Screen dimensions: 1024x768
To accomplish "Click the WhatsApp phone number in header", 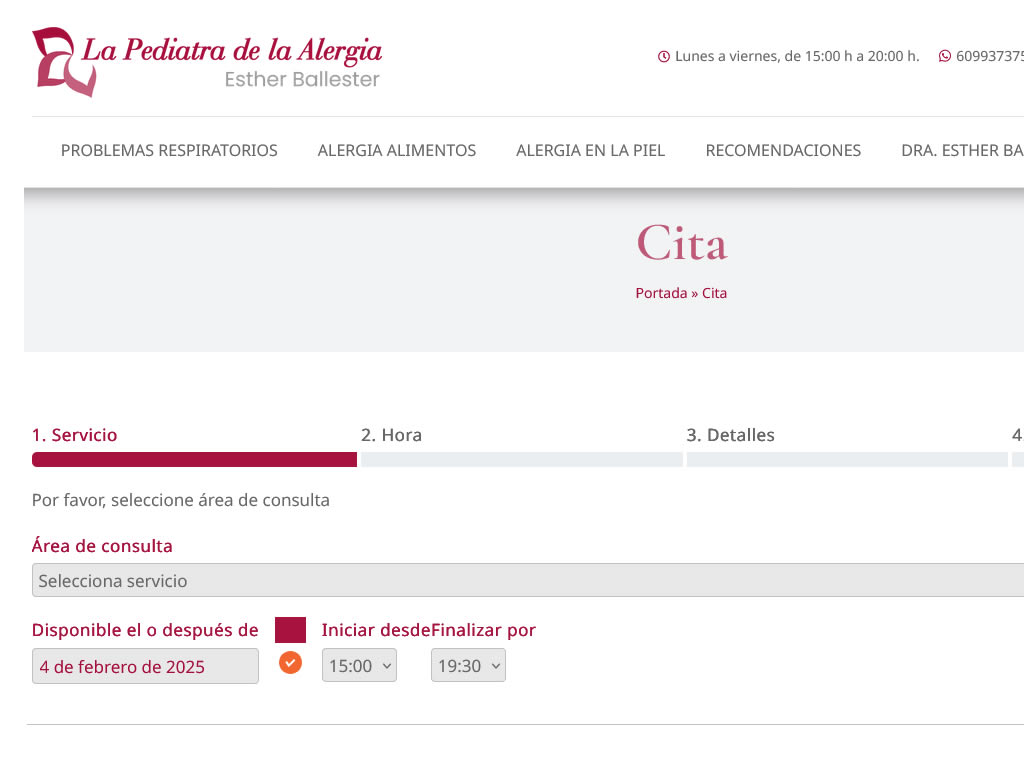I will [x=989, y=56].
